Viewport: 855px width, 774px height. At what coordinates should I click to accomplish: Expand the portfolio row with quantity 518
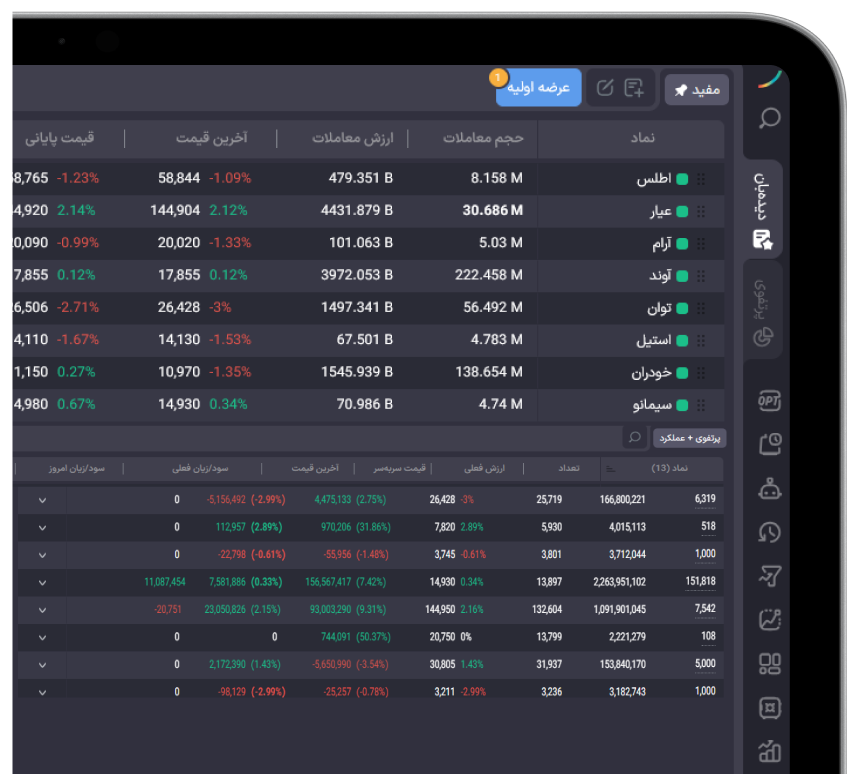[x=42, y=527]
